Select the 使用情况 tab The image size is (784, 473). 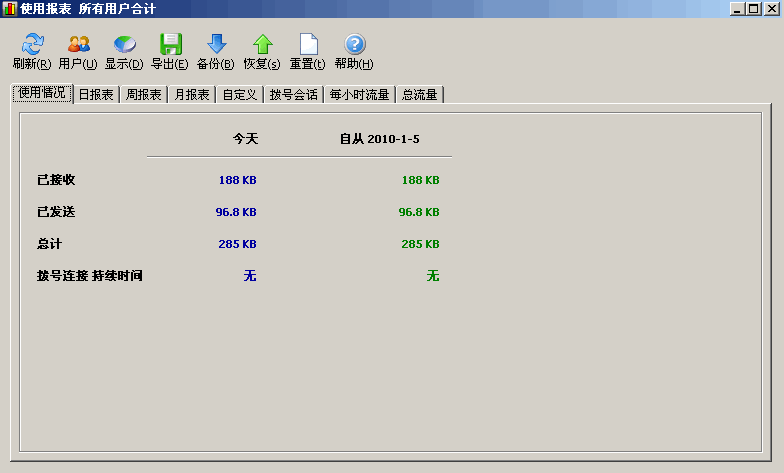point(42,93)
